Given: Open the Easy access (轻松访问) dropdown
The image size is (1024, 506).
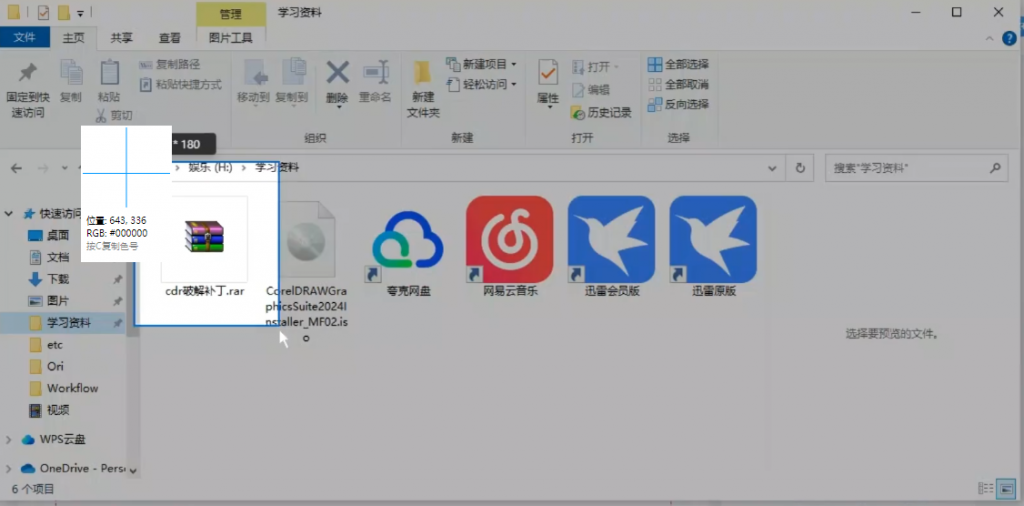Looking at the screenshot, I should pos(481,84).
